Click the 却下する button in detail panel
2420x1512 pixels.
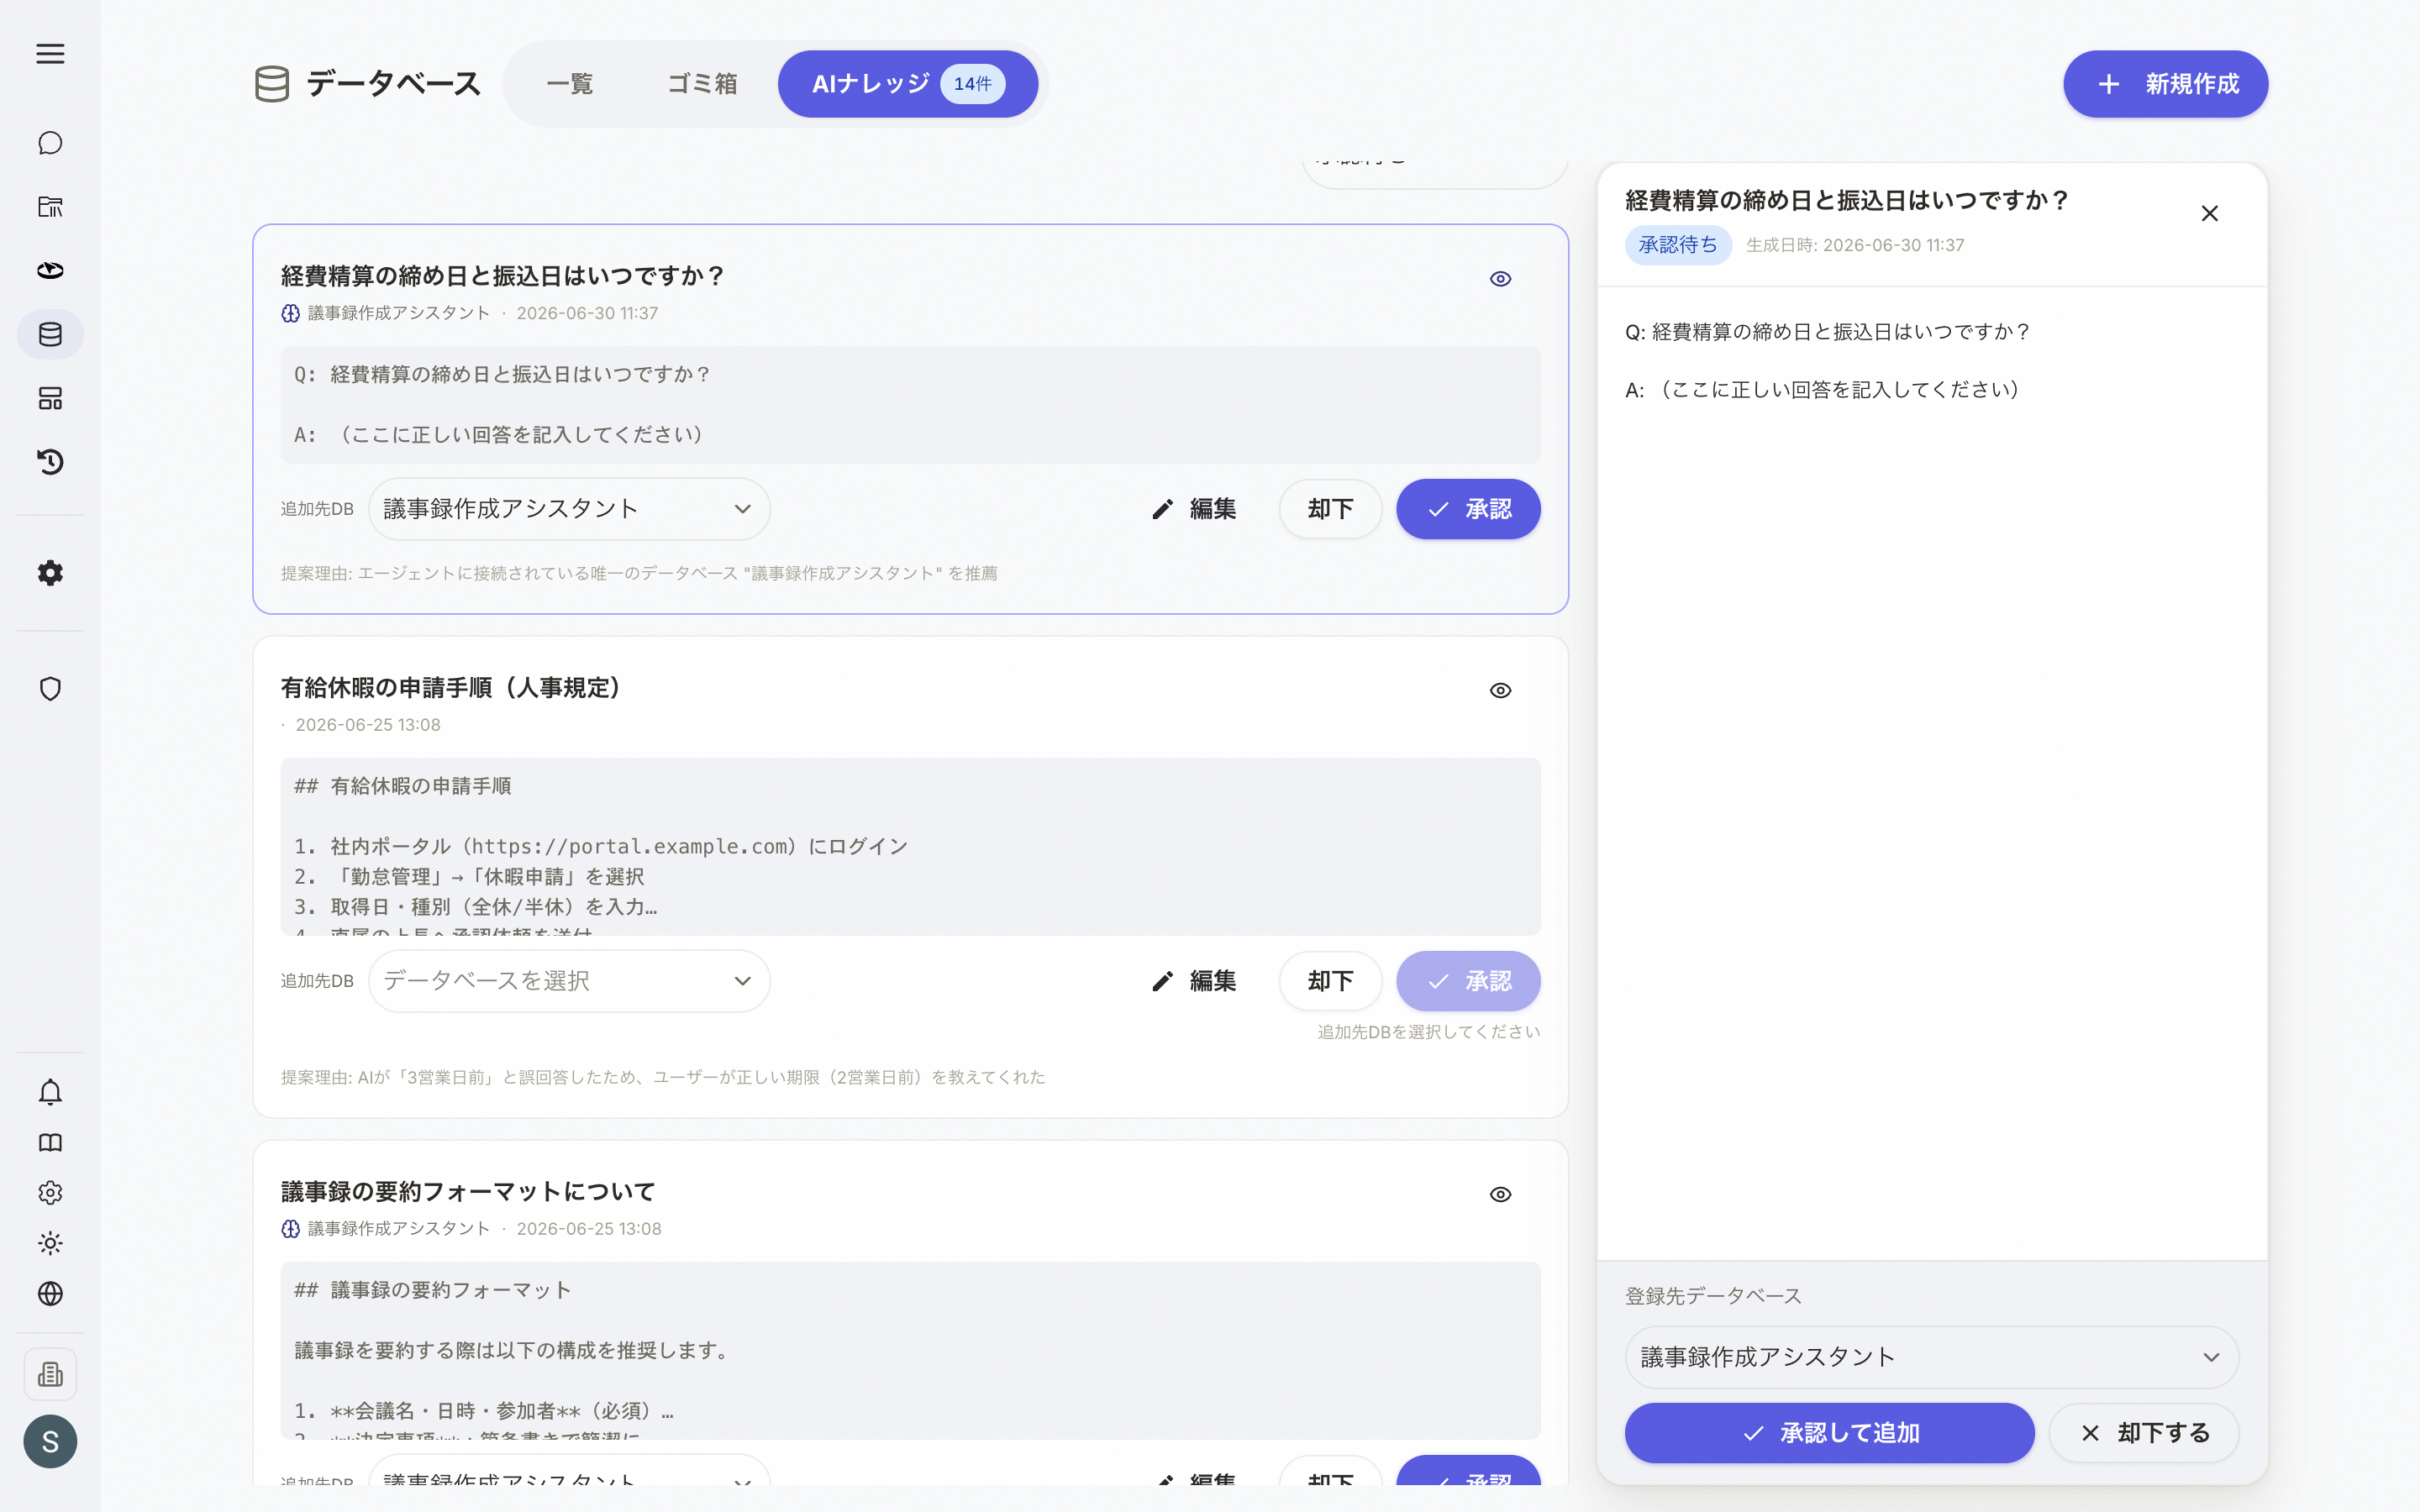click(2143, 1433)
